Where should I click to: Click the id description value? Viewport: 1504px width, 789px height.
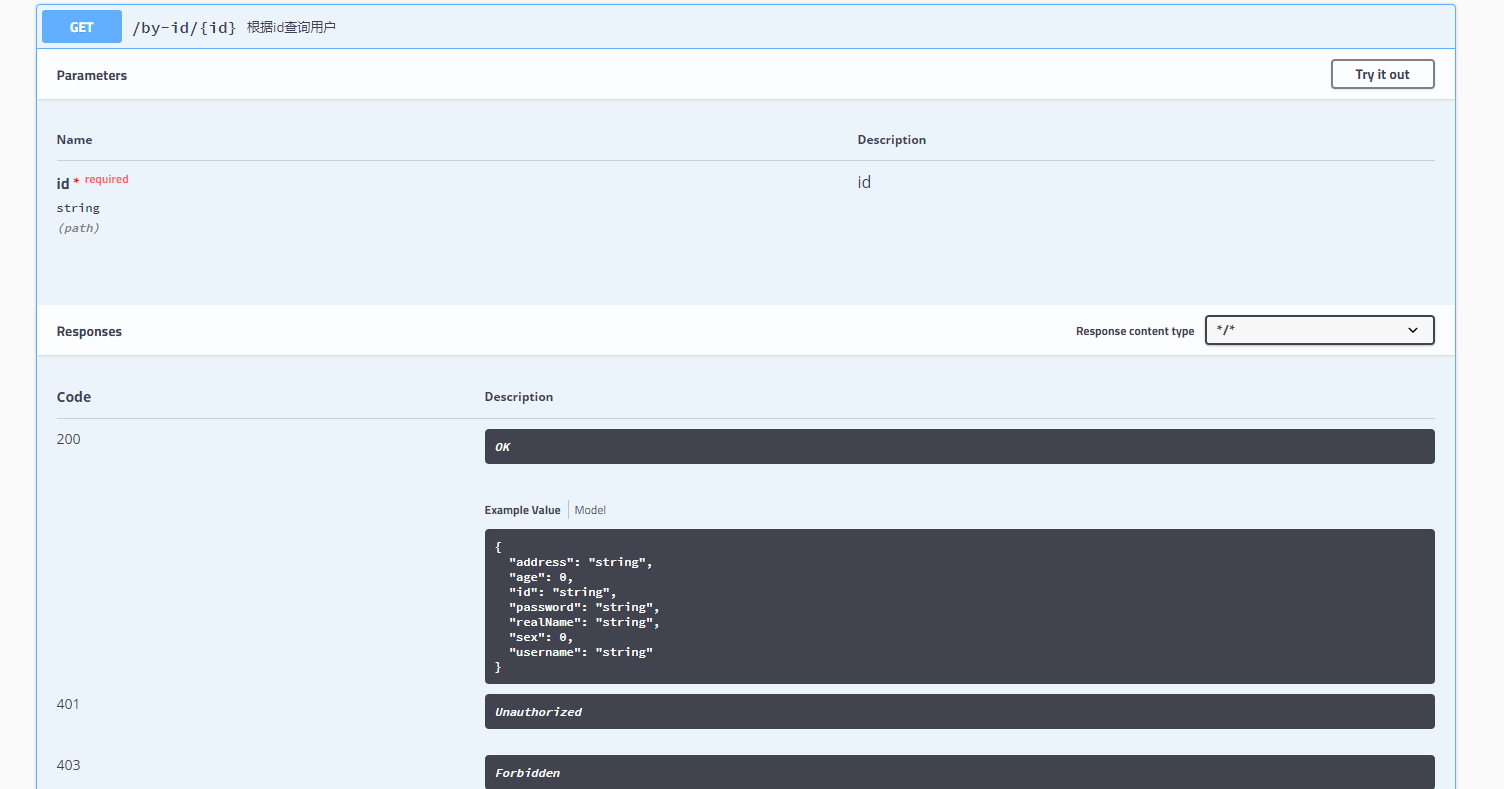[864, 182]
